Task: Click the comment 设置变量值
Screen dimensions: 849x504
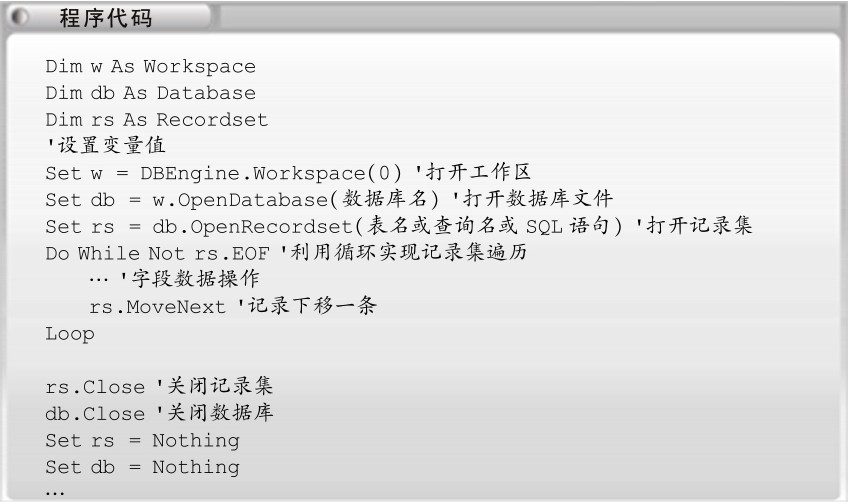Action: coord(107,145)
